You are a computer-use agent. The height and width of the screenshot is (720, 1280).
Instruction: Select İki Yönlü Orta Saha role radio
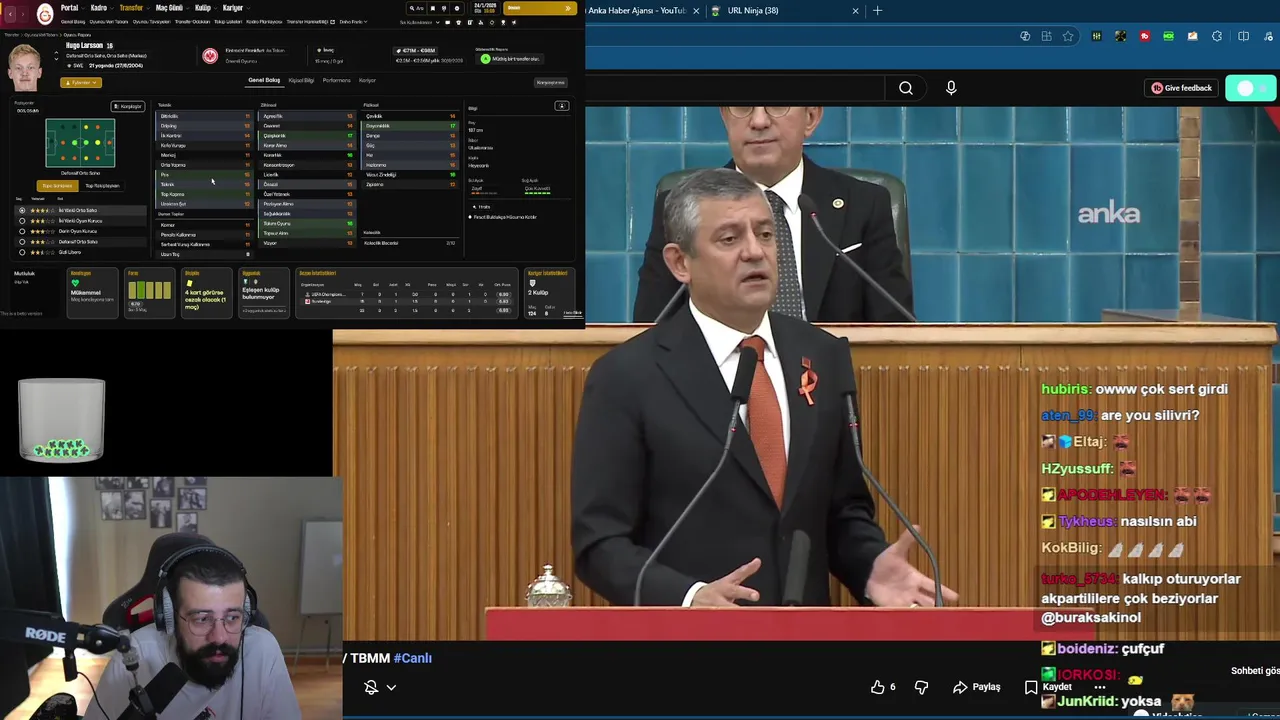22,211
